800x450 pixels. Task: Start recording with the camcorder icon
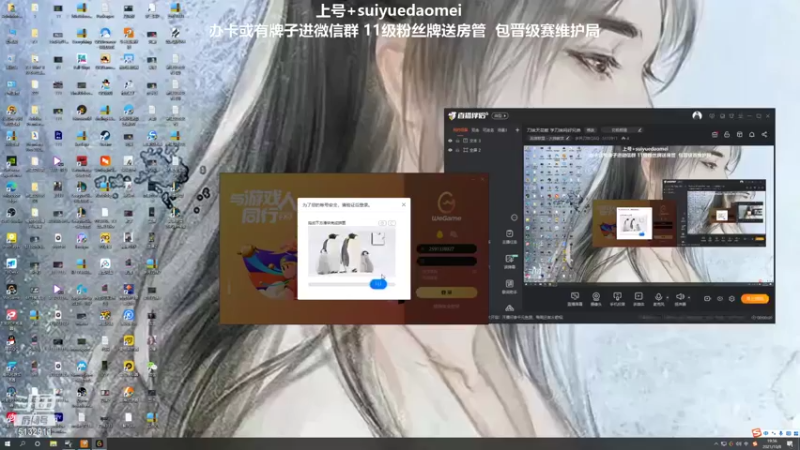click(707, 298)
